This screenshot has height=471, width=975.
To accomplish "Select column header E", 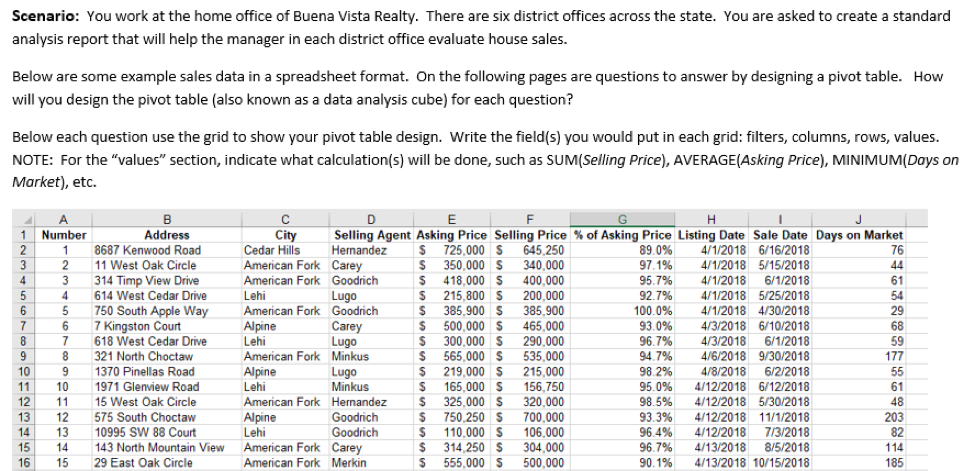I will [x=452, y=219].
